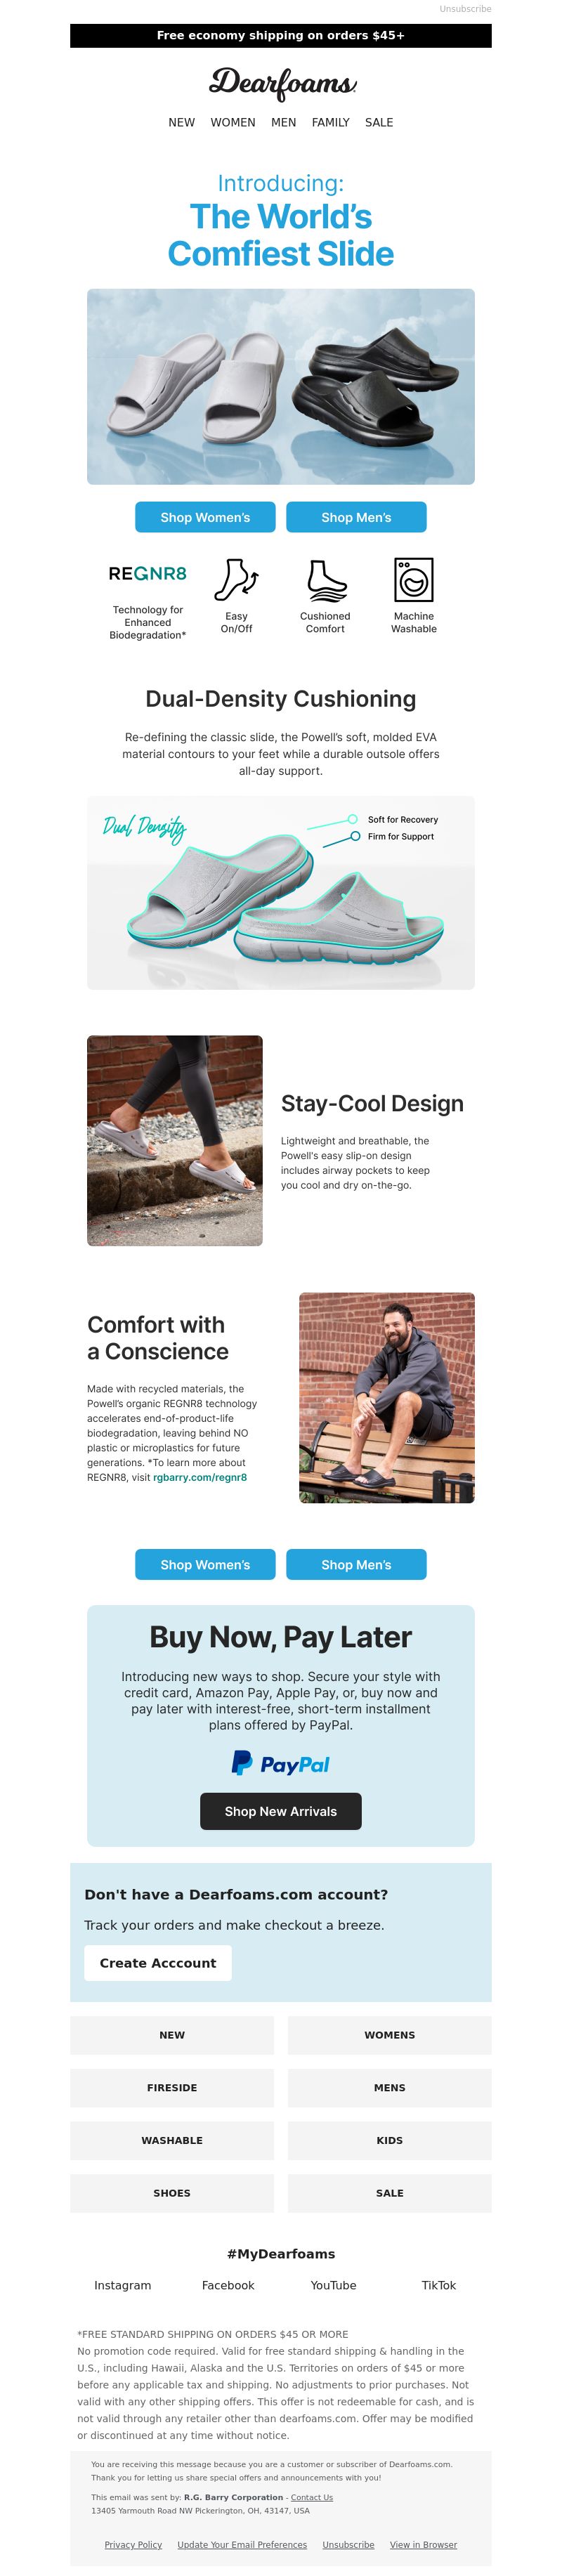This screenshot has width=562, height=2576.
Task: Open the Instagram social link
Action: [x=123, y=2286]
